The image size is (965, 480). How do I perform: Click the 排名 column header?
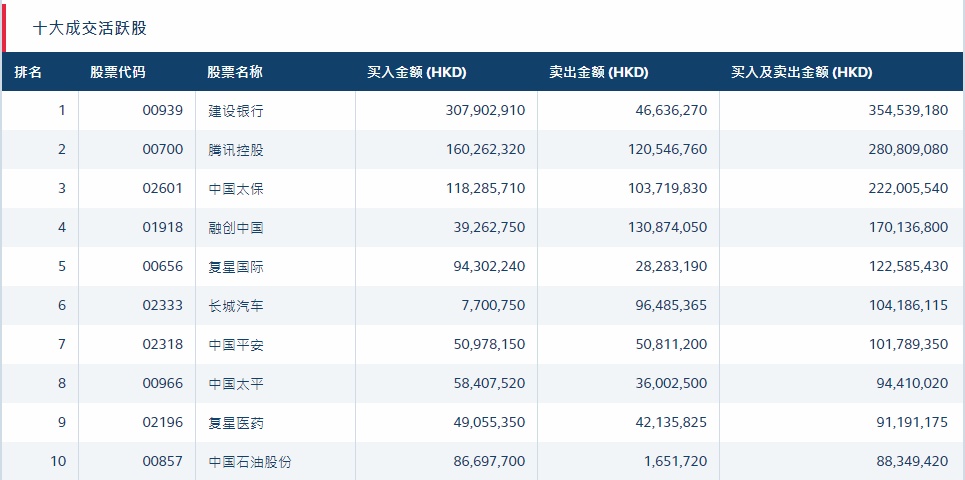coord(28,72)
